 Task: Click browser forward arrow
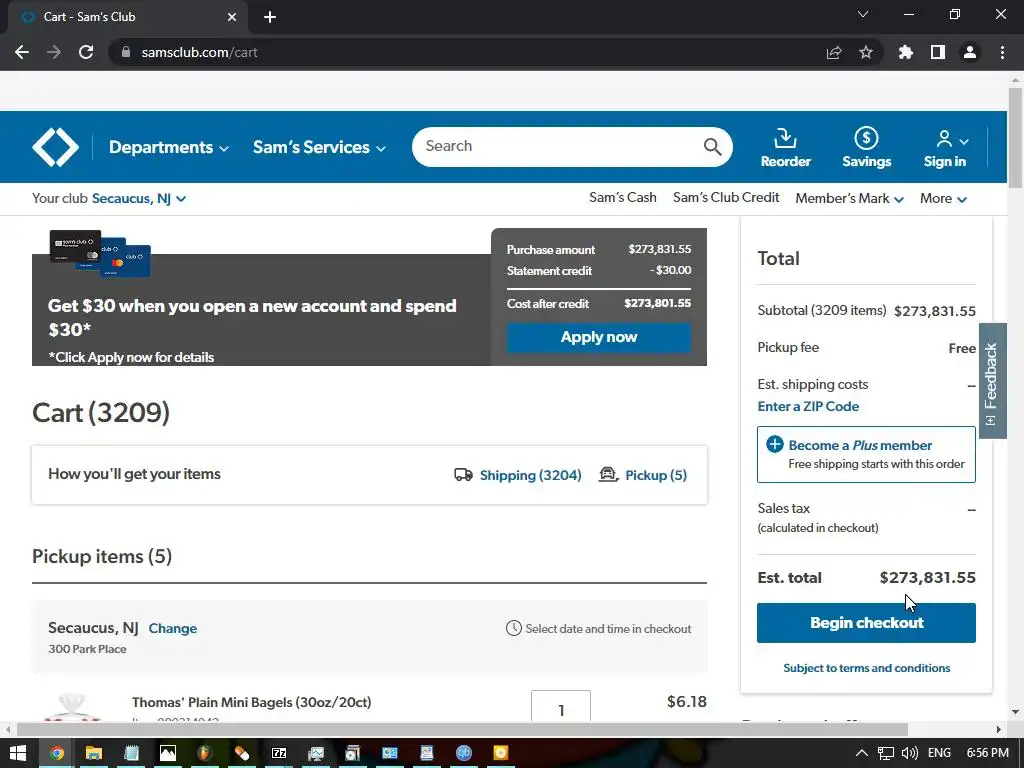(54, 52)
